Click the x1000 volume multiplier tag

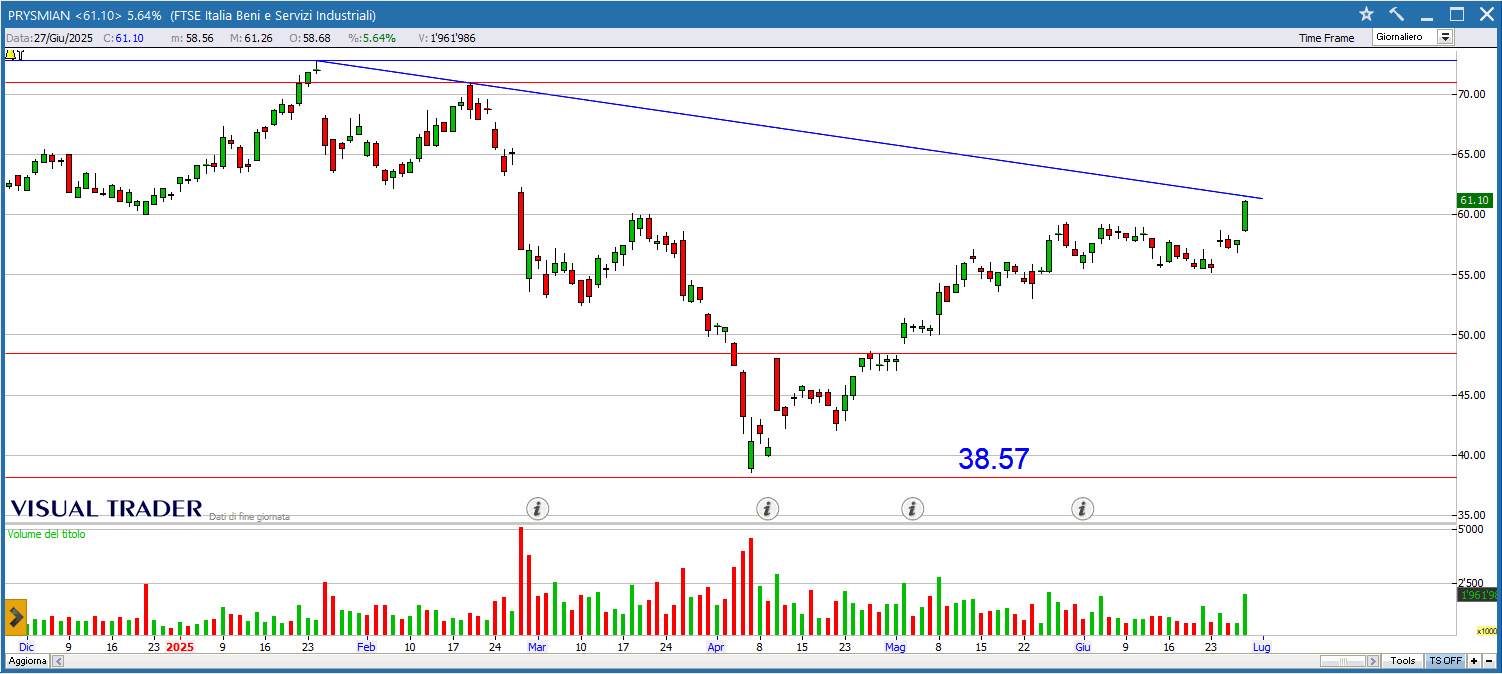coord(1487,631)
